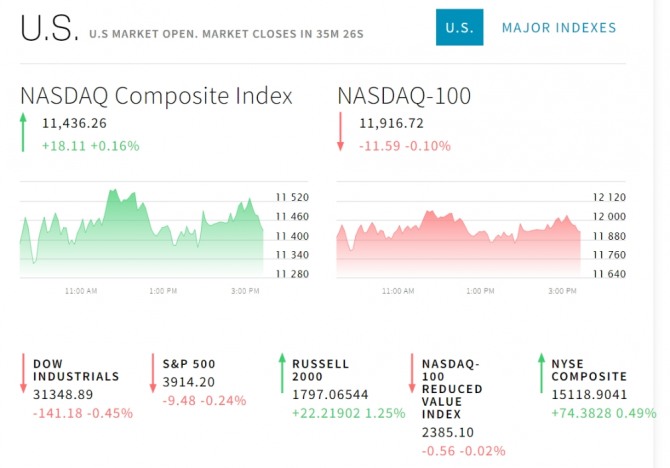
Task: Open the Dow Industrials index
Action: 76,370
